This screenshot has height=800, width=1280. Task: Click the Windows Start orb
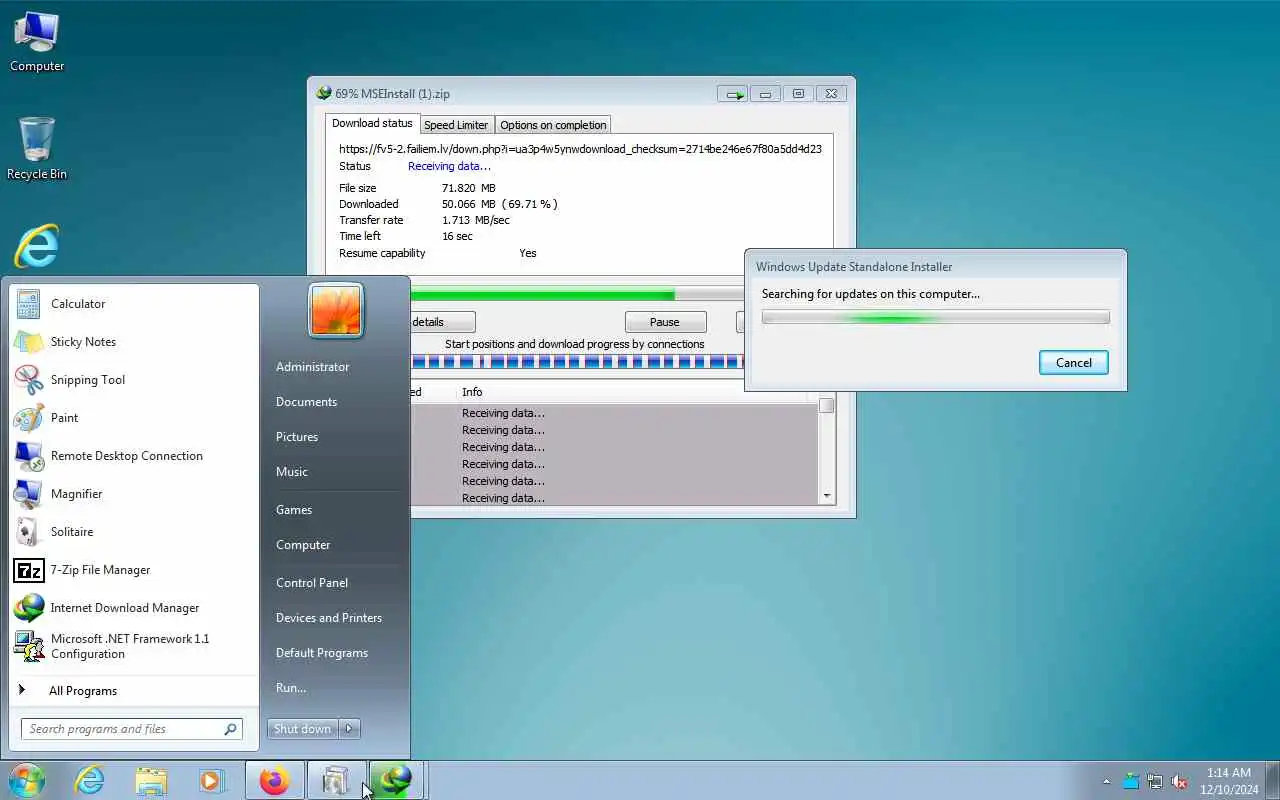click(27, 780)
